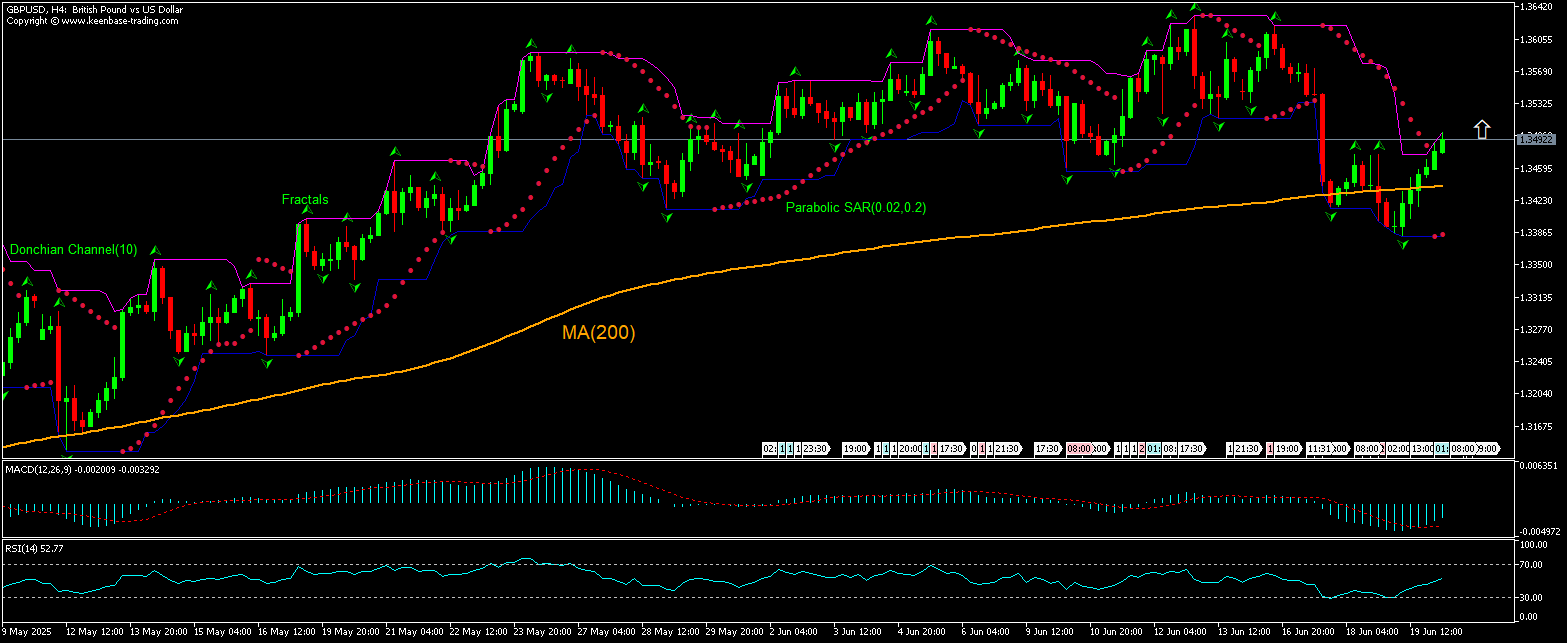This screenshot has height=643, width=1567.
Task: Click the 9 May 2025 axis date label
Action: click(25, 632)
